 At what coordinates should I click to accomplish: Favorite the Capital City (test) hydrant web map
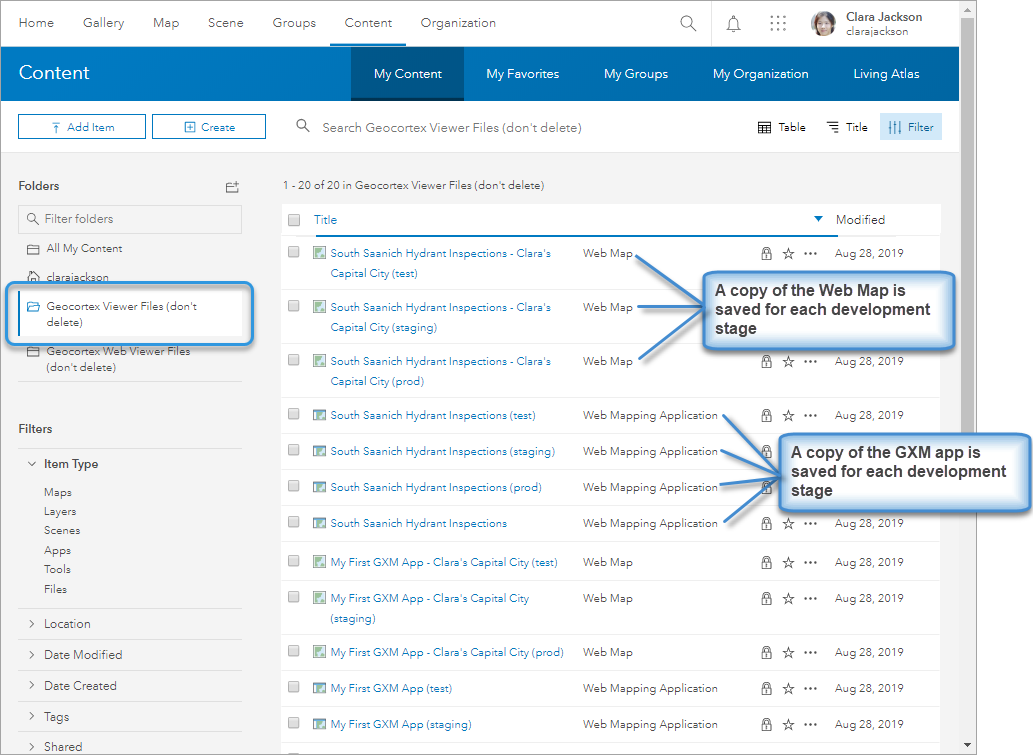pyautogui.click(x=788, y=254)
